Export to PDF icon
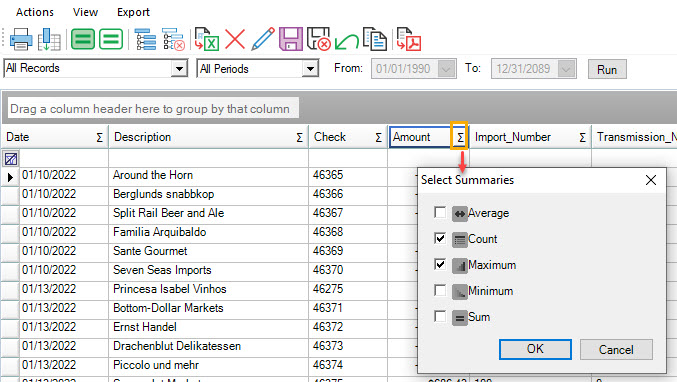This screenshot has height=382, width=677. coord(408,39)
